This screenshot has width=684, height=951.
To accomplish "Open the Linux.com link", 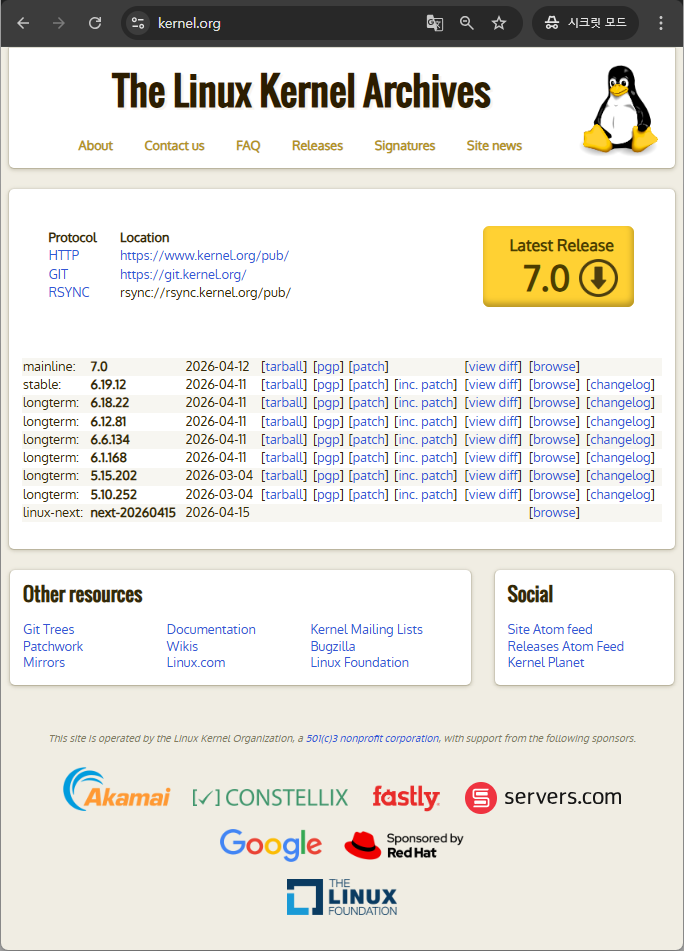I will 196,662.
